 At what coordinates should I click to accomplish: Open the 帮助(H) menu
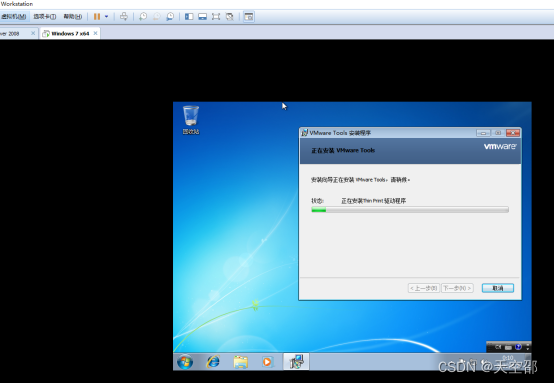coord(72,17)
